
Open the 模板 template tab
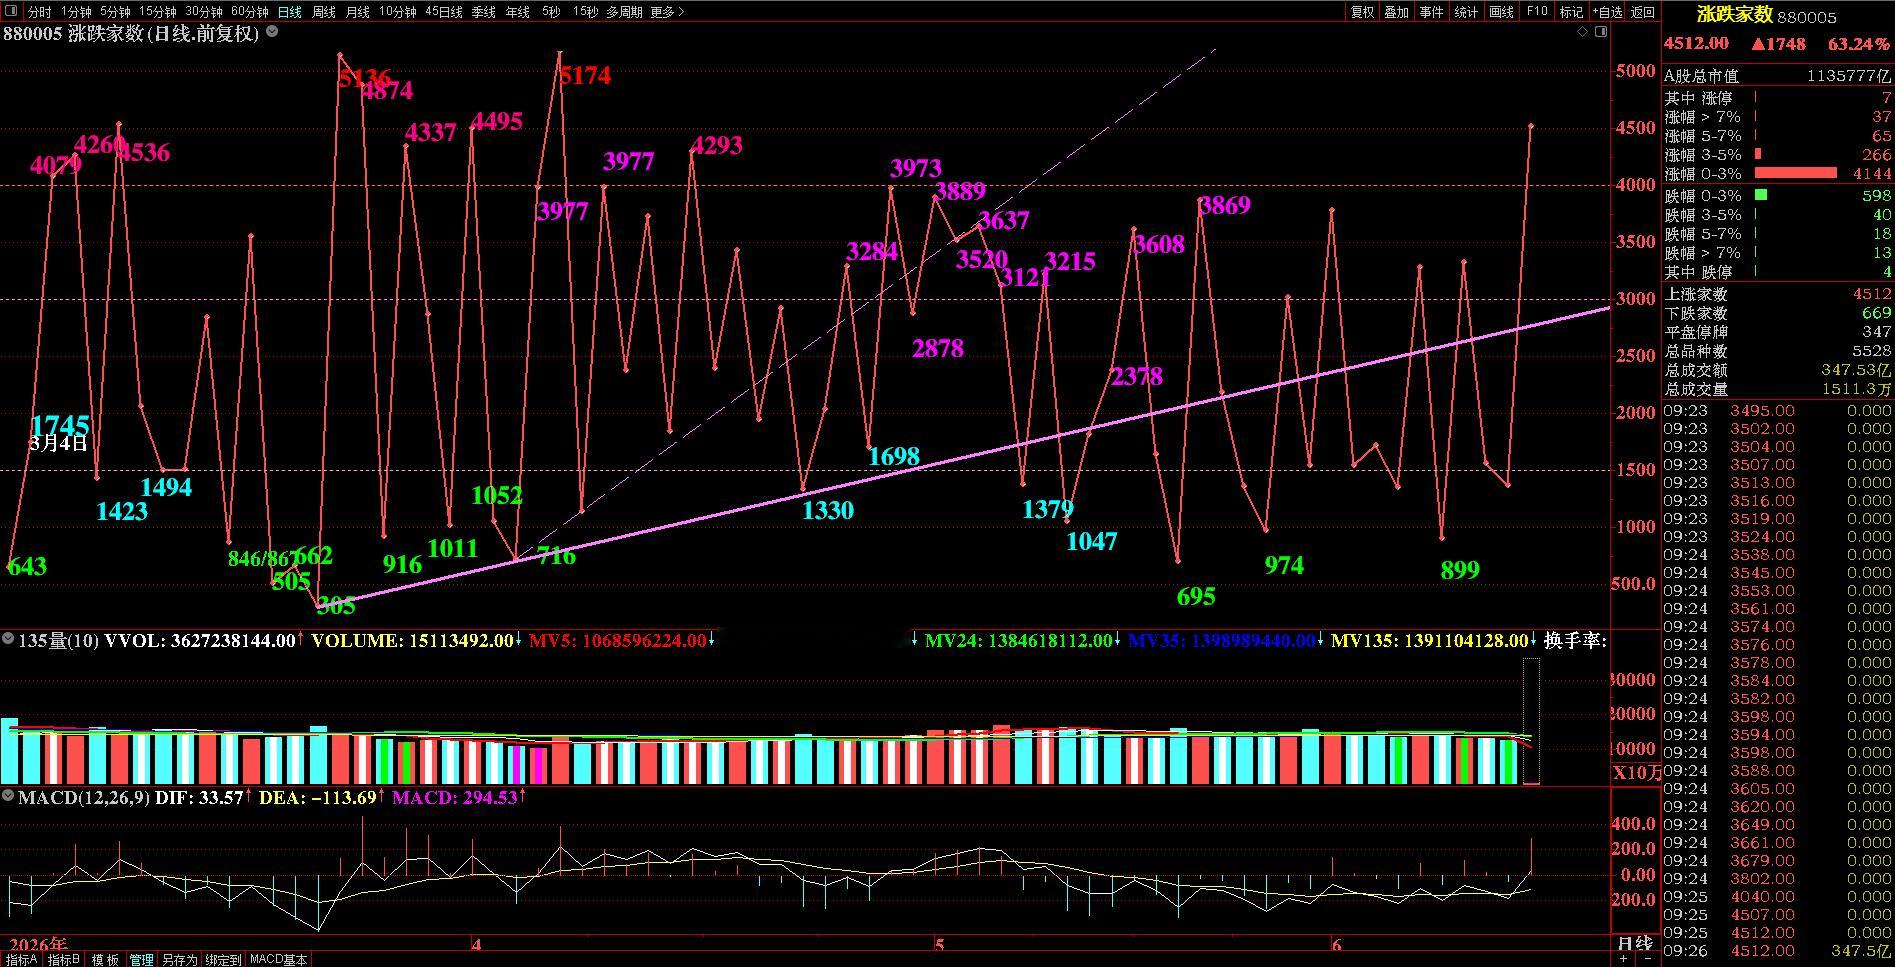coord(105,959)
